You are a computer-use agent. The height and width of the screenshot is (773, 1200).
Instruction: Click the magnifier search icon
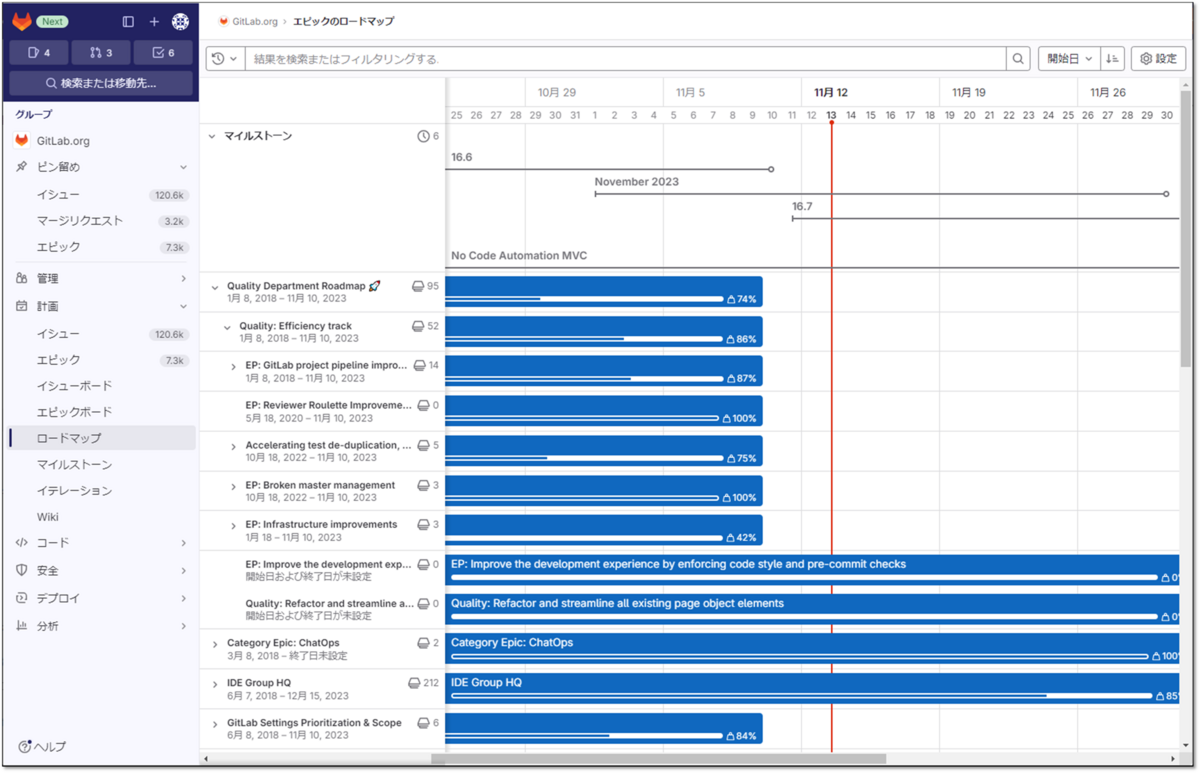tap(1018, 59)
